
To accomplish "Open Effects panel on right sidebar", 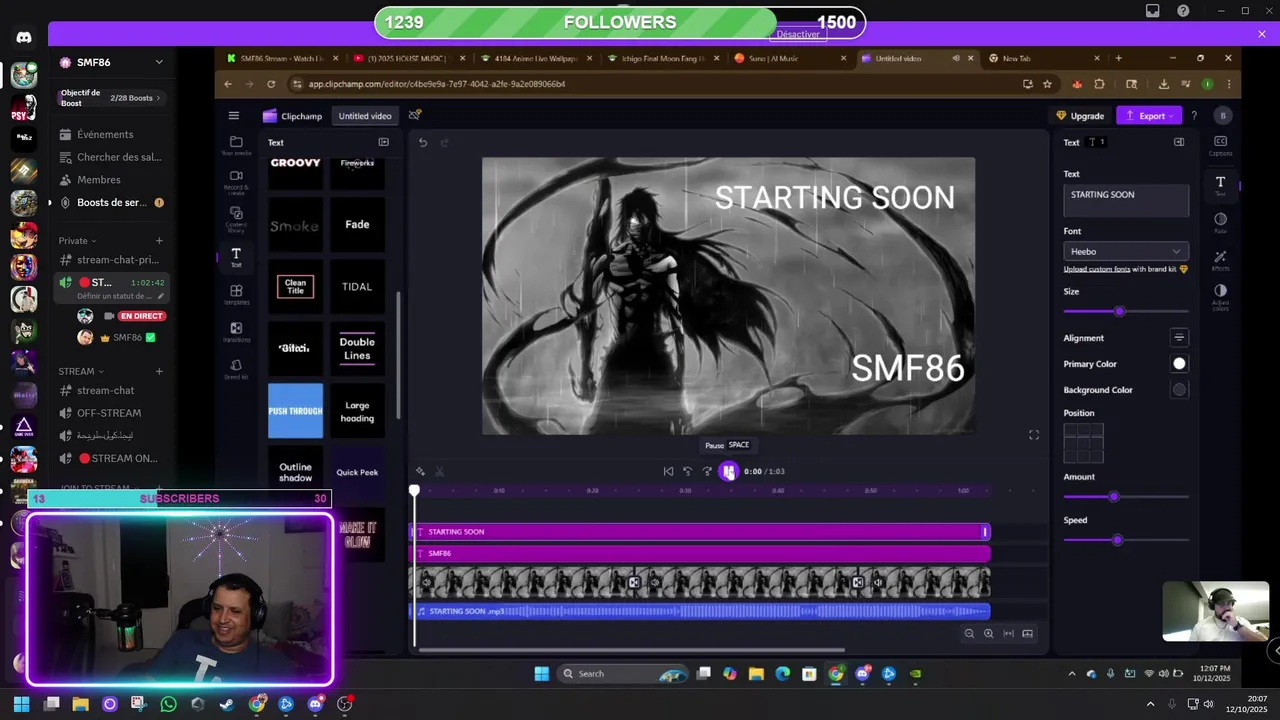I will [x=1220, y=260].
